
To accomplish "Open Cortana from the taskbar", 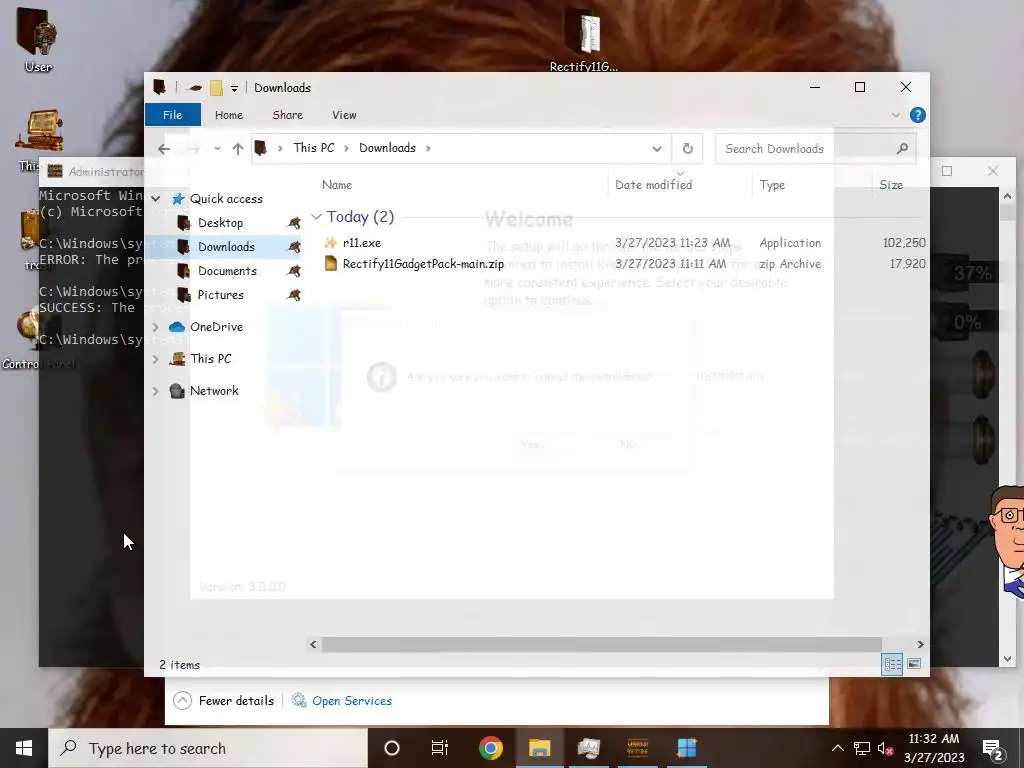I will 391,748.
